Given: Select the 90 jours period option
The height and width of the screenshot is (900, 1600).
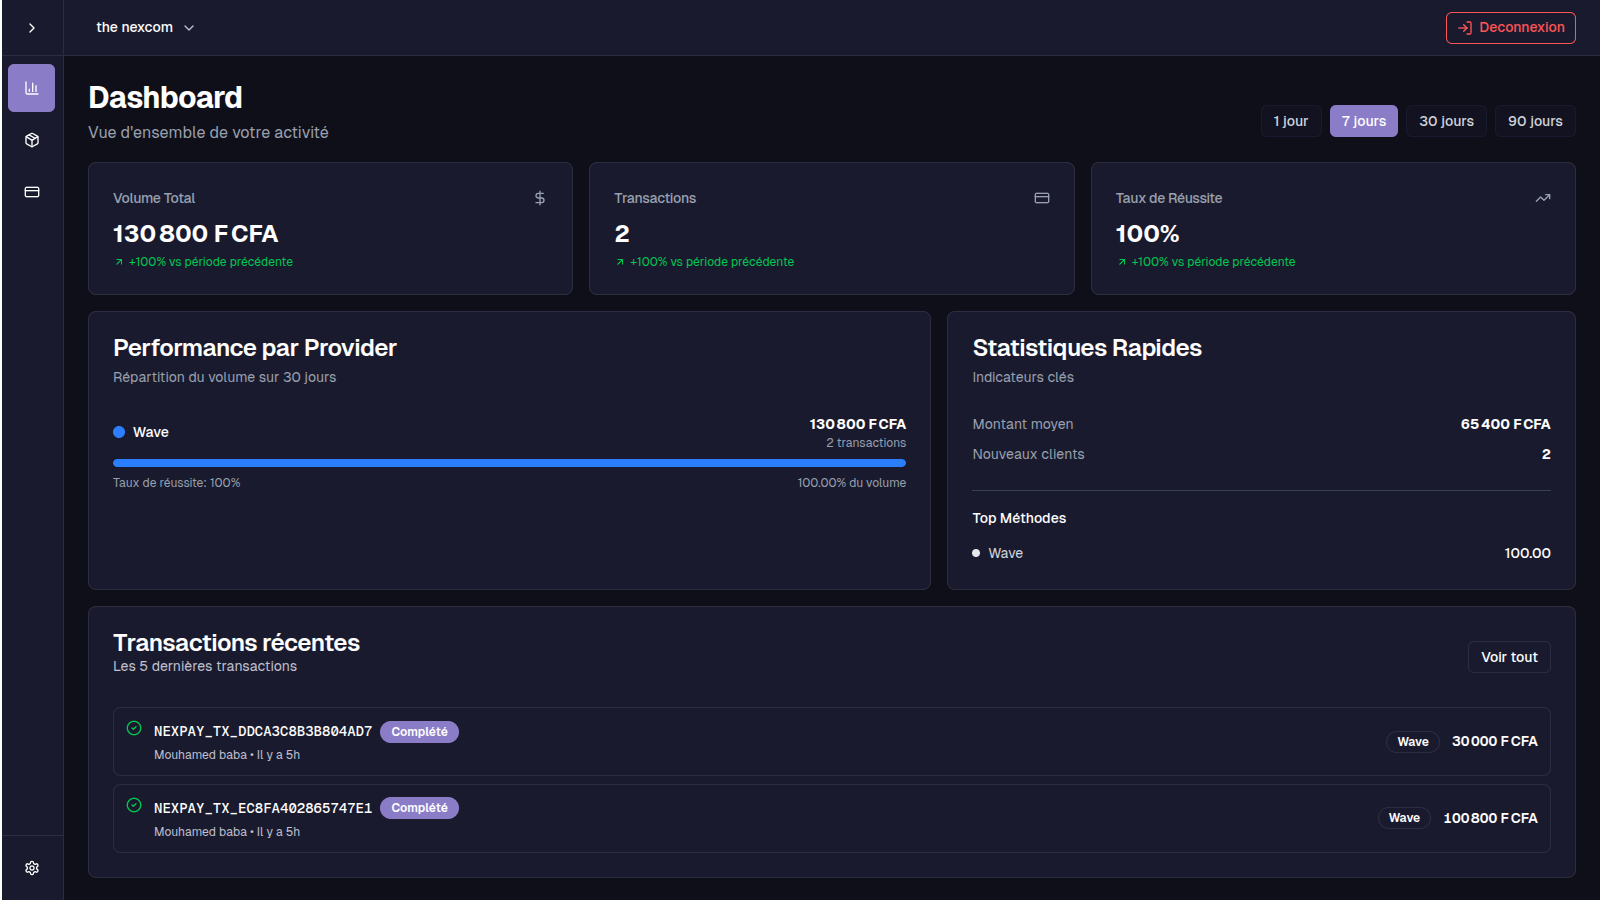Looking at the screenshot, I should [1534, 121].
